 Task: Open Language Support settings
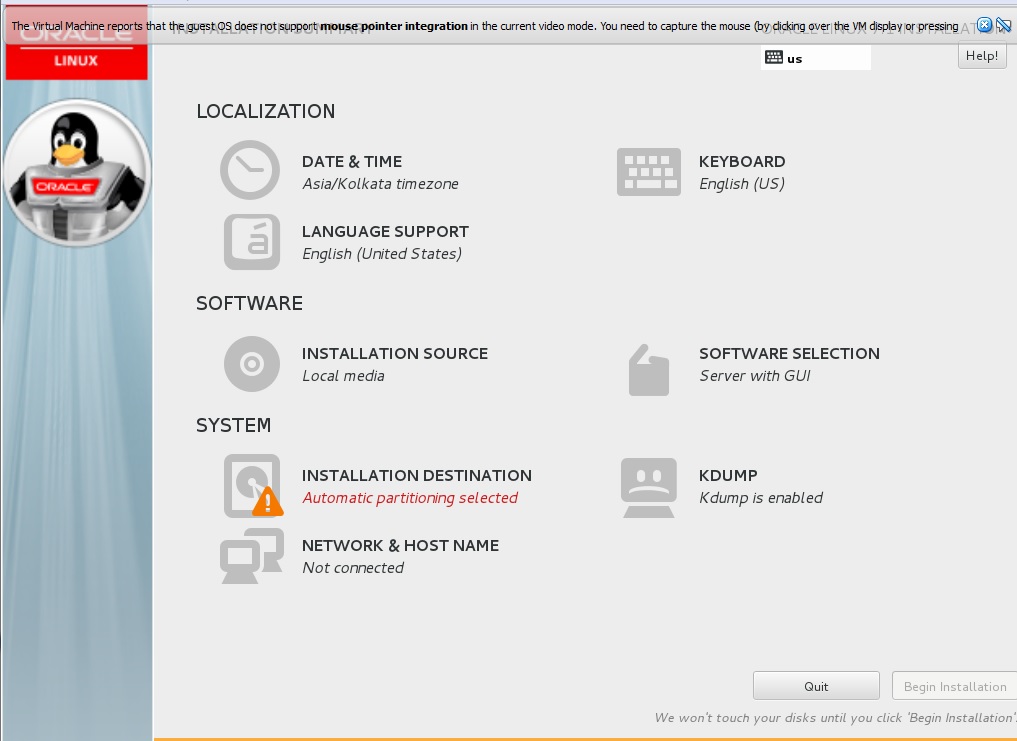click(x=251, y=242)
